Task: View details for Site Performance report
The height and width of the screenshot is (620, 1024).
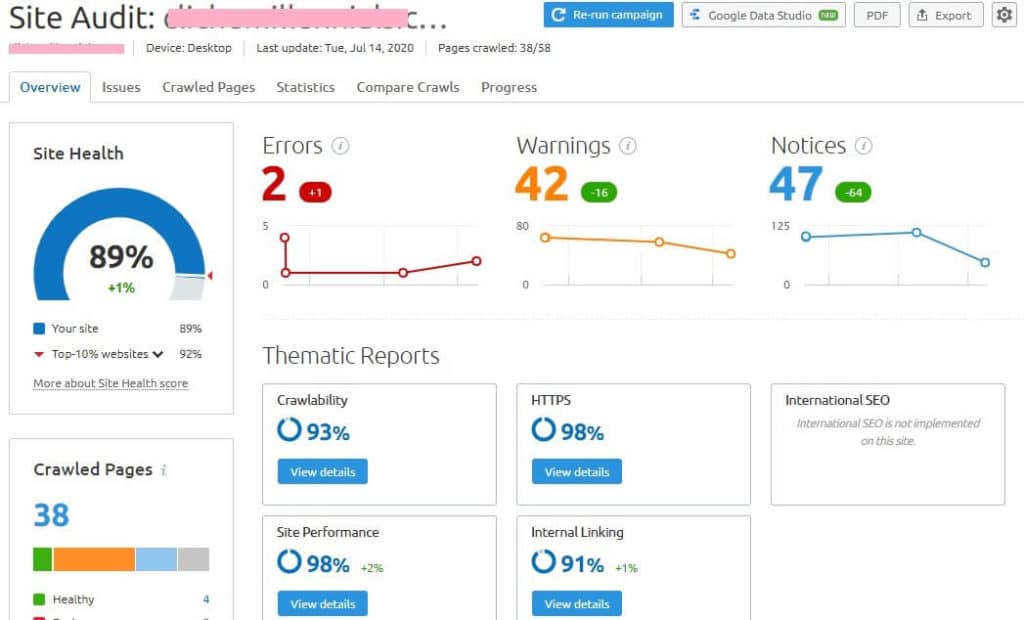Action: [323, 604]
